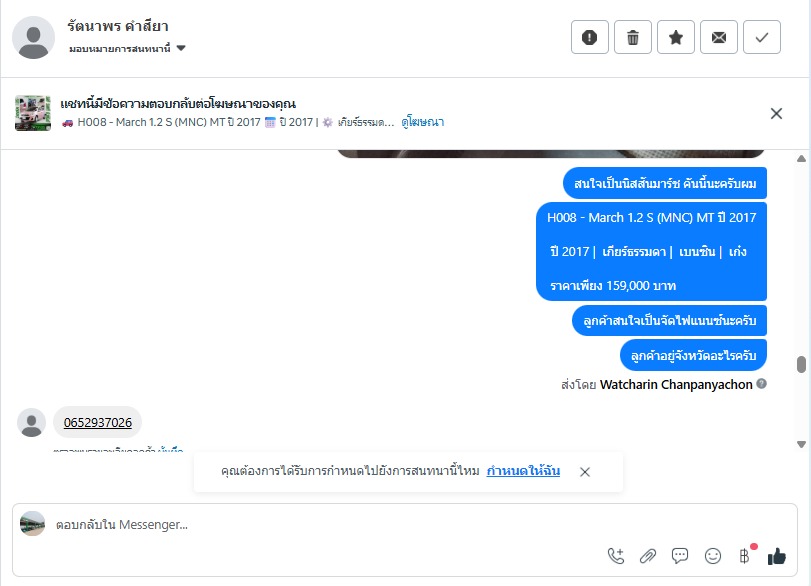The image size is (811, 586).
Task: Mark conversation as spam with exclamation icon
Action: 590,37
